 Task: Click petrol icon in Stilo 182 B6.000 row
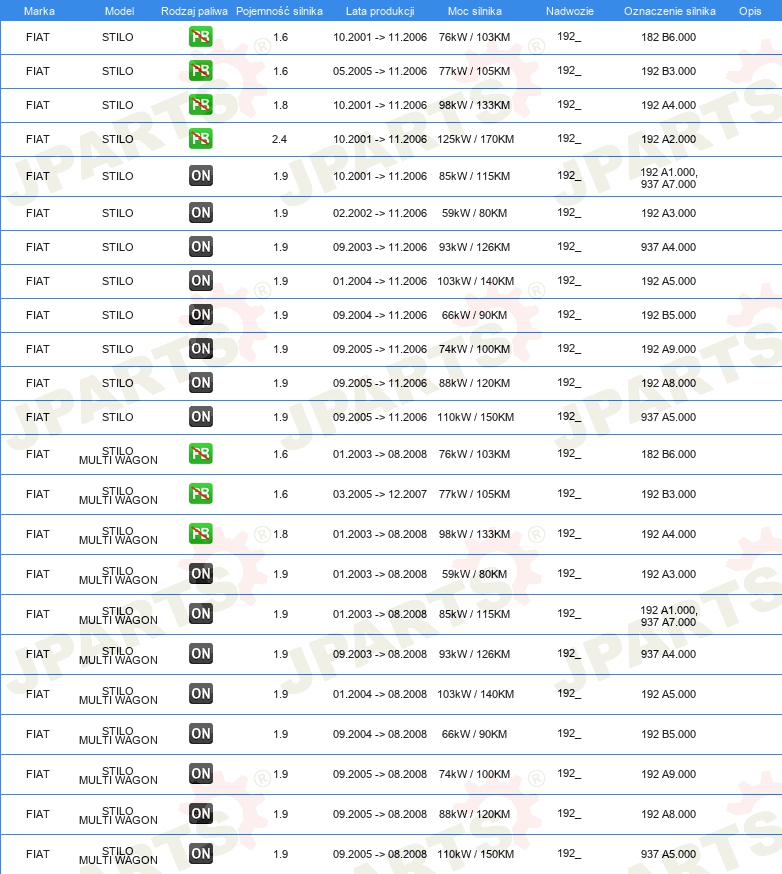(201, 37)
